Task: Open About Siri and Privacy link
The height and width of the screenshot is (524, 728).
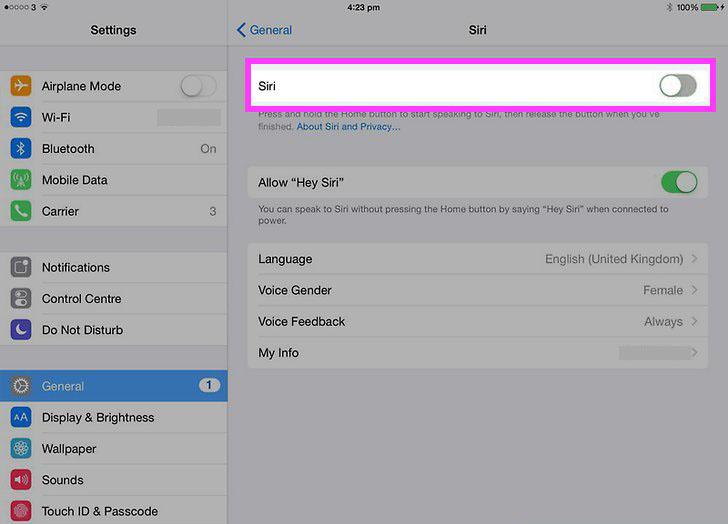Action: coord(348,126)
